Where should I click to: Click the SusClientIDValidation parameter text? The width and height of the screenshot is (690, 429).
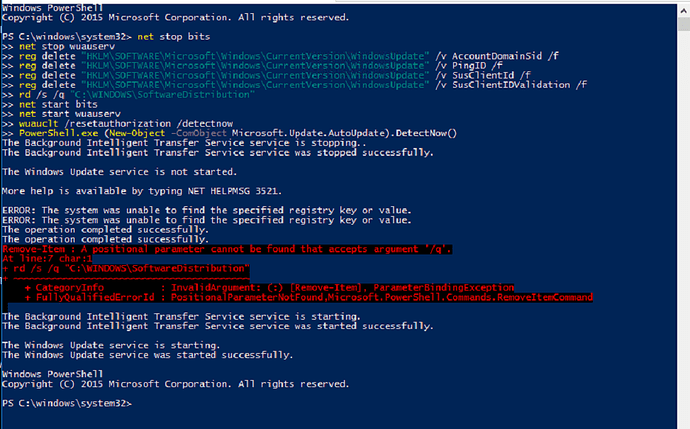[511, 84]
